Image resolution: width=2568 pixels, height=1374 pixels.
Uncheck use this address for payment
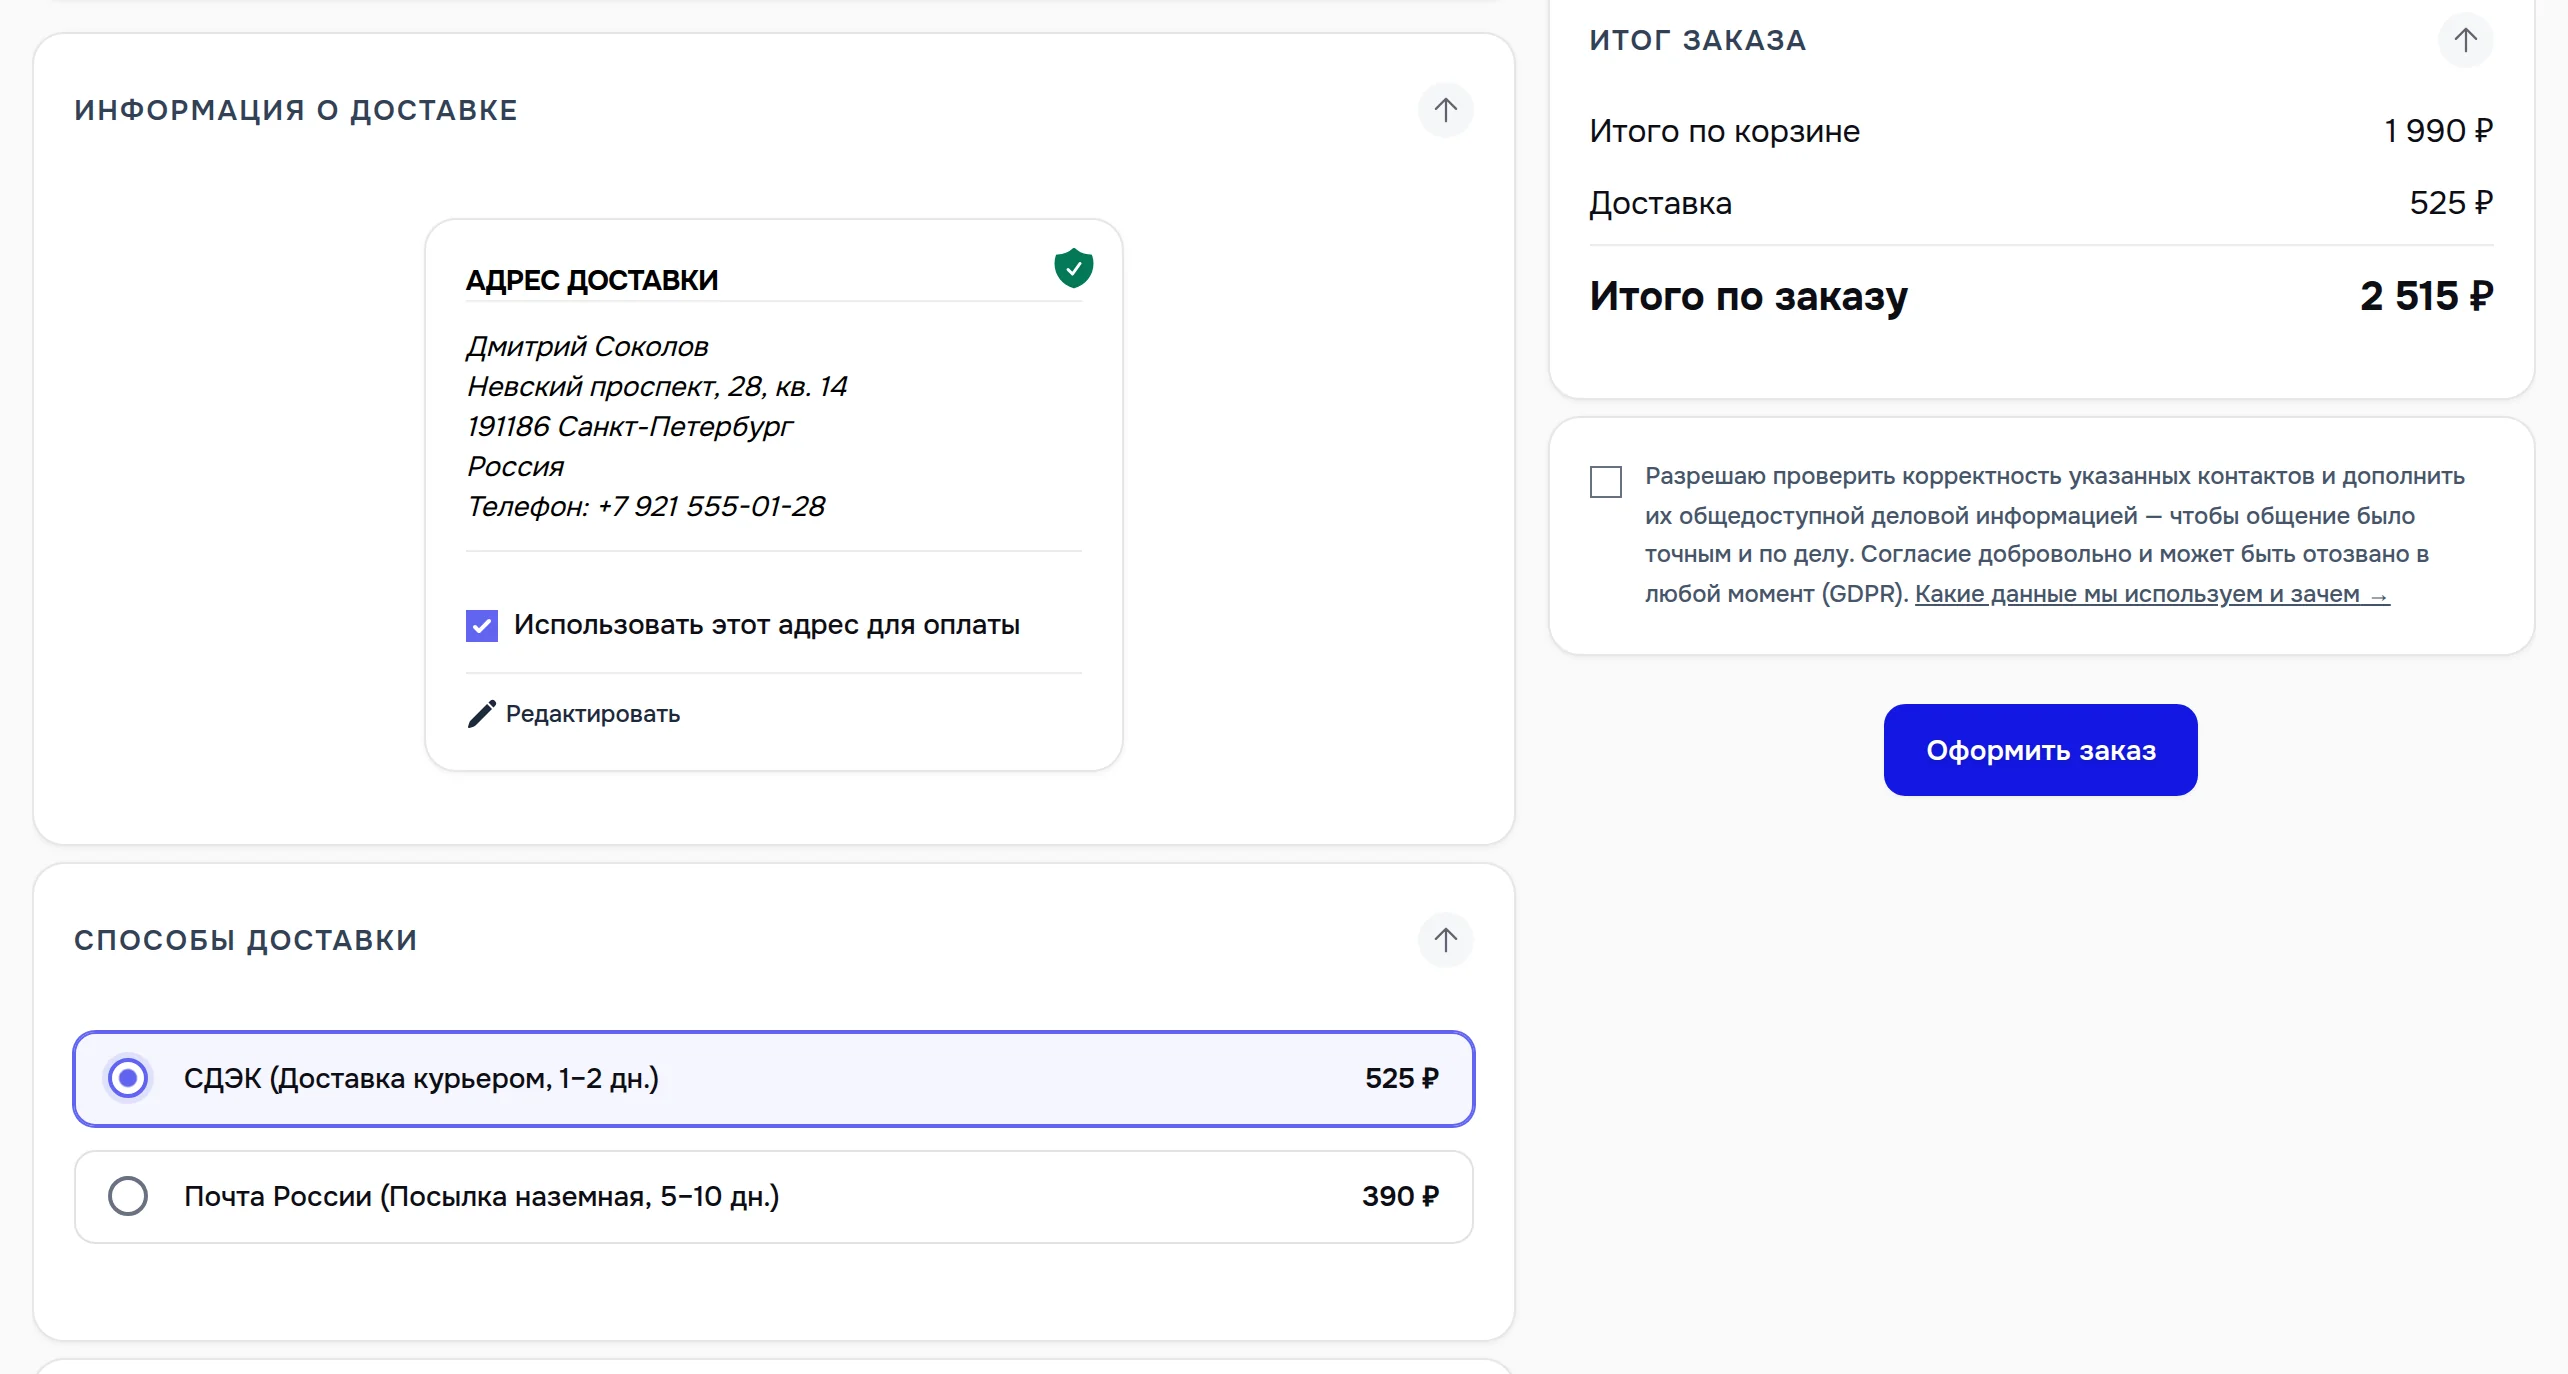click(482, 626)
